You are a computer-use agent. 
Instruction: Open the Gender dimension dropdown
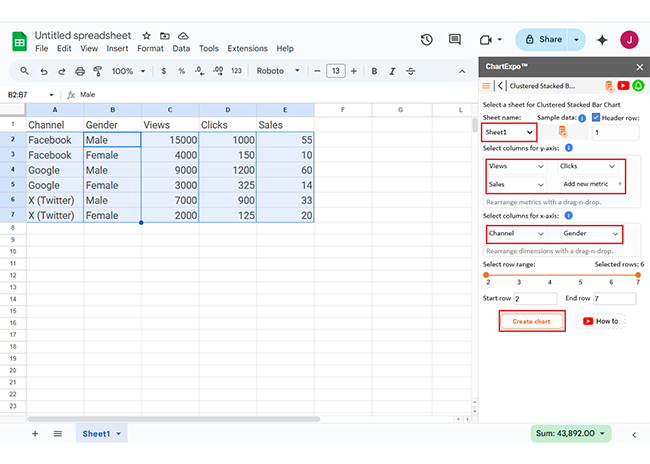[x=590, y=233]
